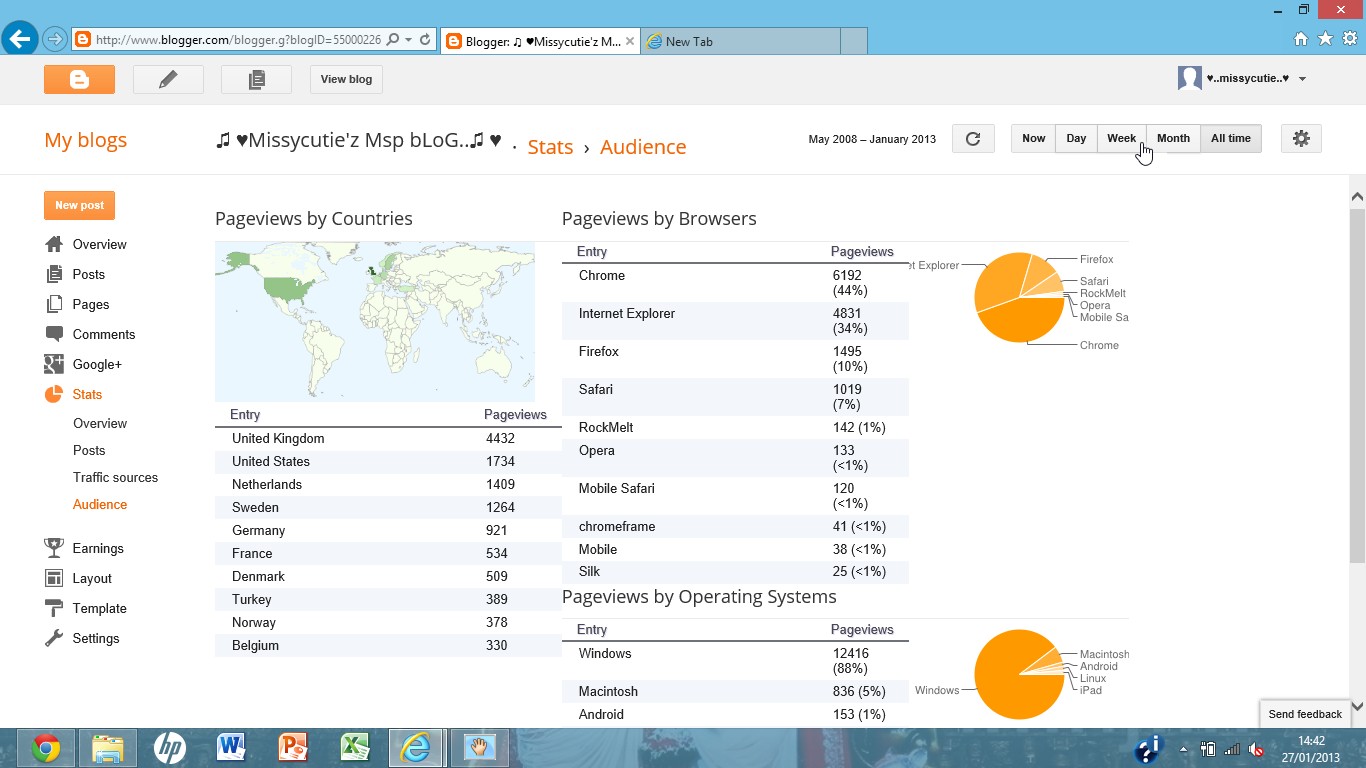This screenshot has width=1366, height=768.
Task: Click the Settings wrench icon
Action: click(x=54, y=638)
